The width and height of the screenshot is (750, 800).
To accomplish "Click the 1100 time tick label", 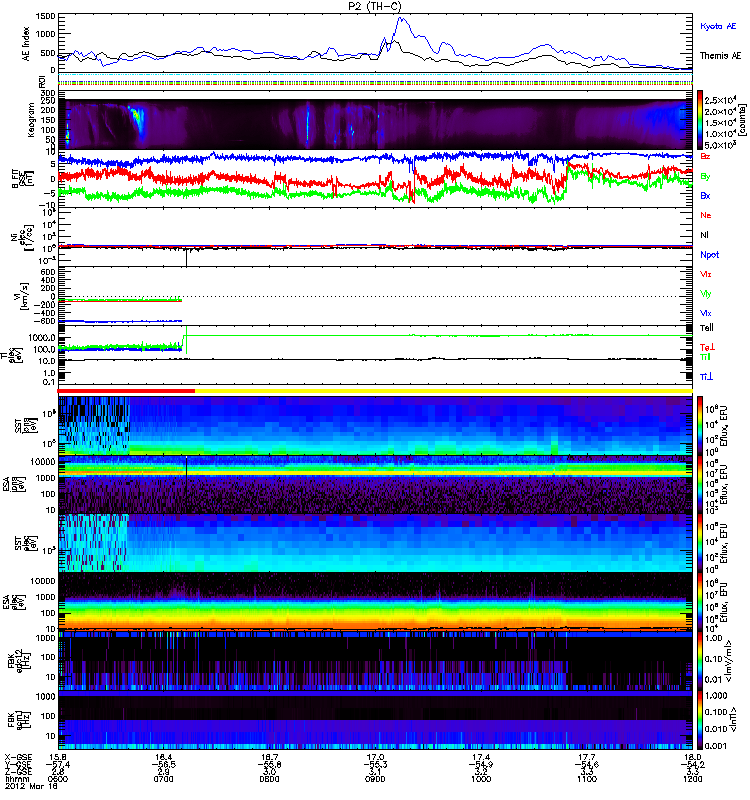I will (x=587, y=779).
